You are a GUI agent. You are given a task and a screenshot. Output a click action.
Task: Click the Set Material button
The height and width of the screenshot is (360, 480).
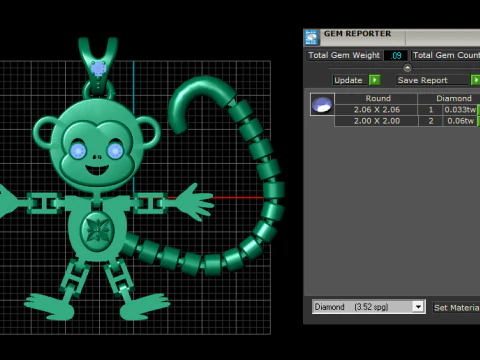click(x=456, y=308)
